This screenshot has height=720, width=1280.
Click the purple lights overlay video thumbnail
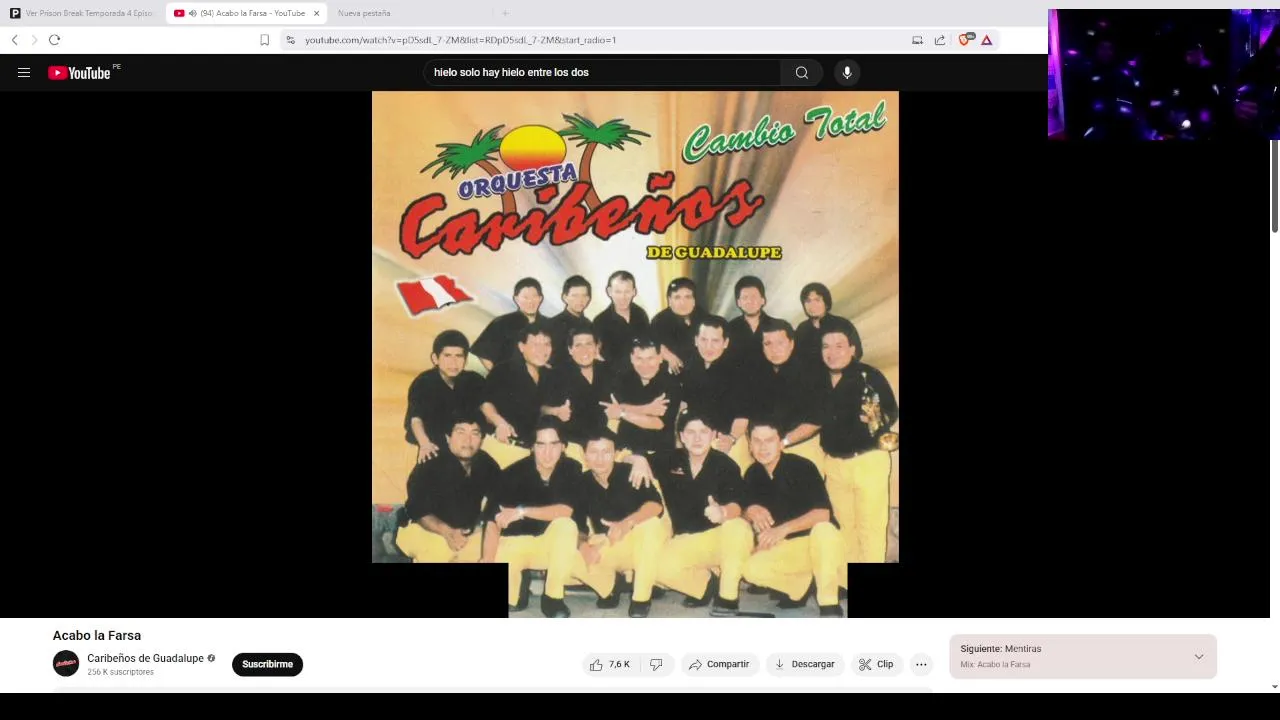[1164, 74]
